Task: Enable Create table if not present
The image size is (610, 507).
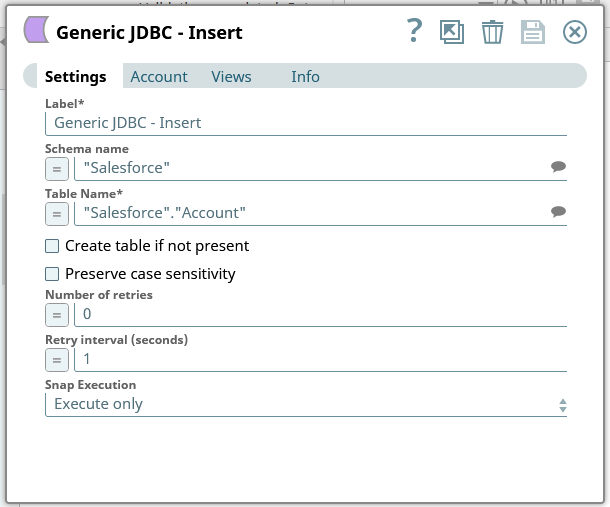Action: (52, 246)
